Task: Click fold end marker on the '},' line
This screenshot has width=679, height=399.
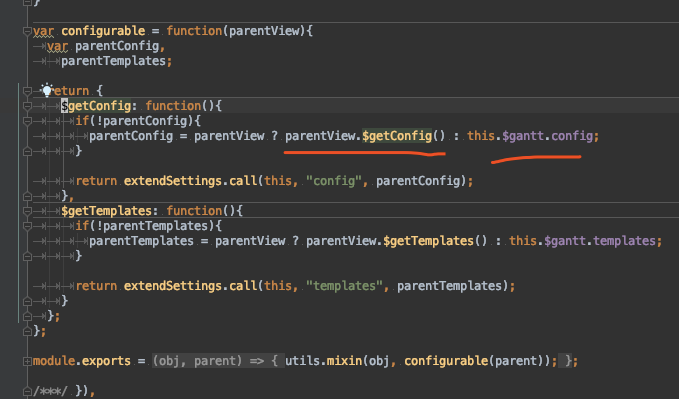Action: (x=27, y=196)
